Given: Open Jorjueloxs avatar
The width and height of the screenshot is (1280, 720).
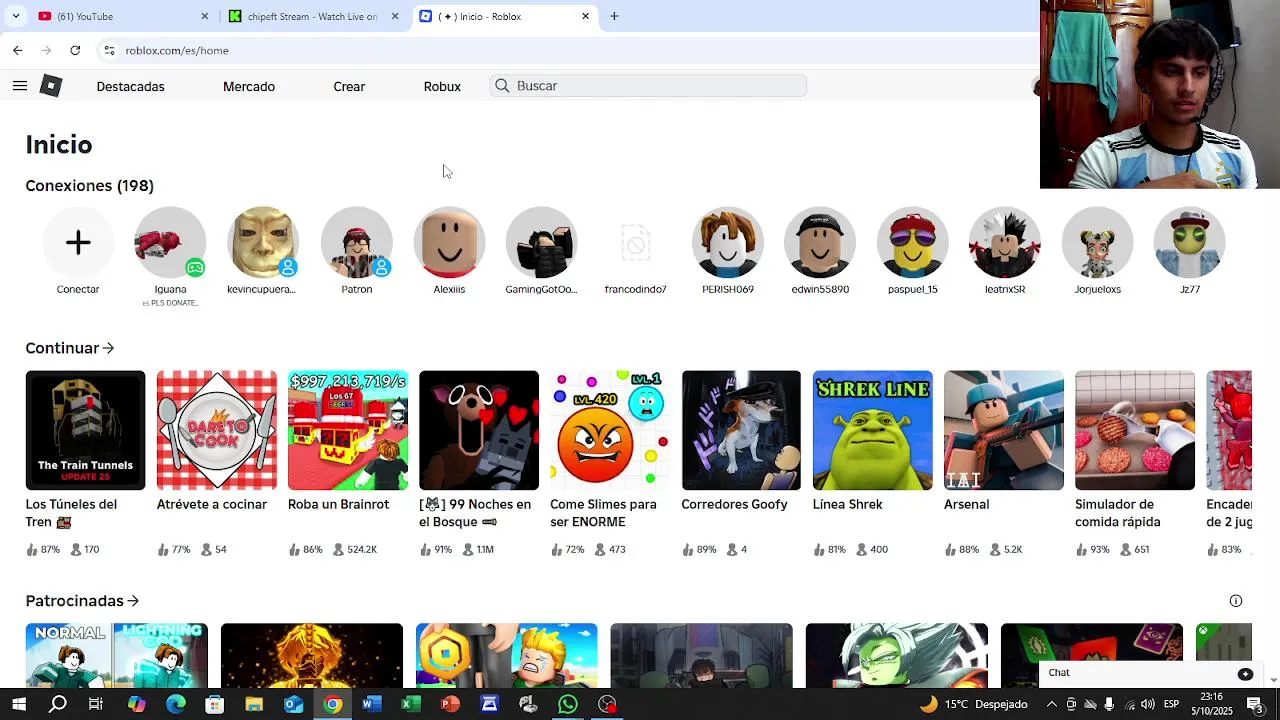Looking at the screenshot, I should pyautogui.click(x=1097, y=242).
